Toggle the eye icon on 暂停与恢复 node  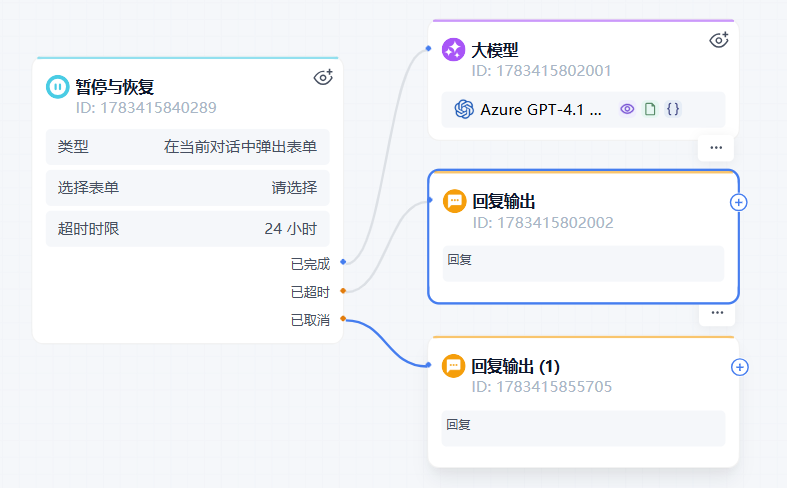pyautogui.click(x=323, y=77)
